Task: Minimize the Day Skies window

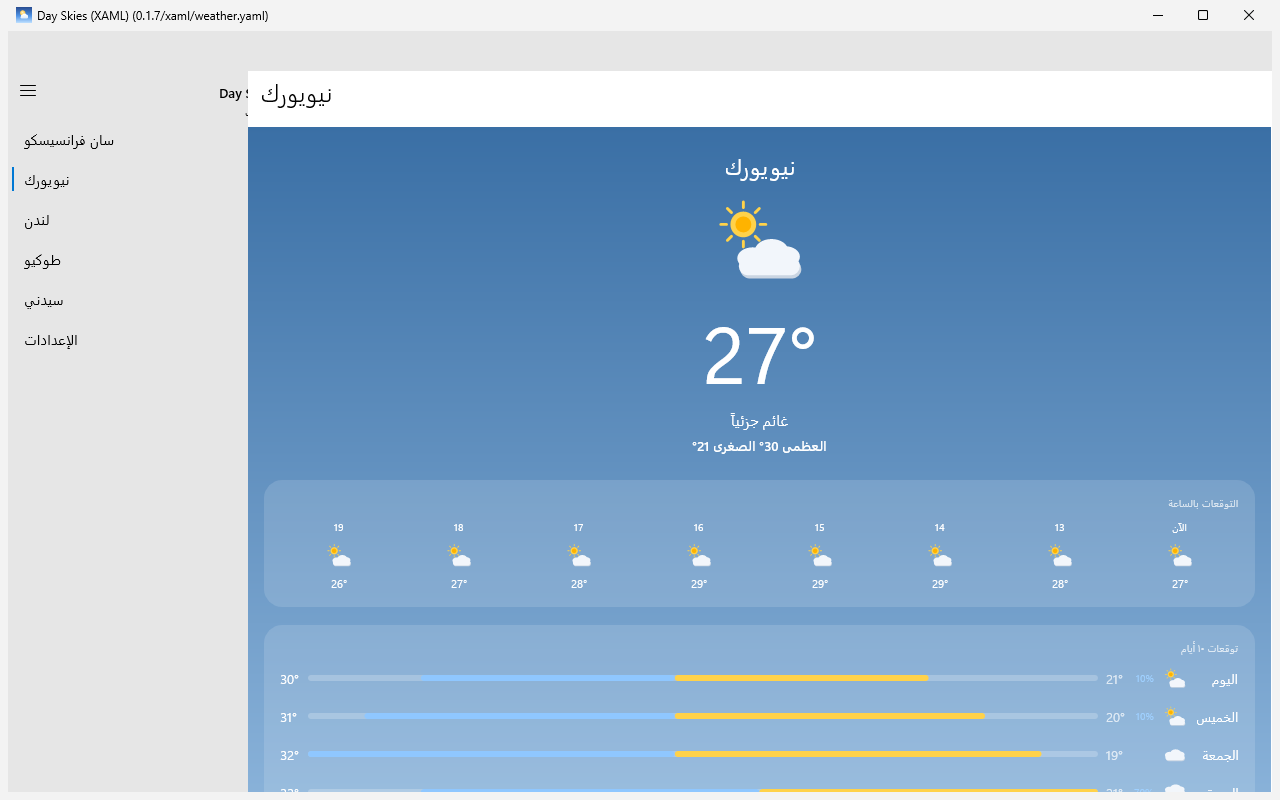Action: [x=1157, y=15]
